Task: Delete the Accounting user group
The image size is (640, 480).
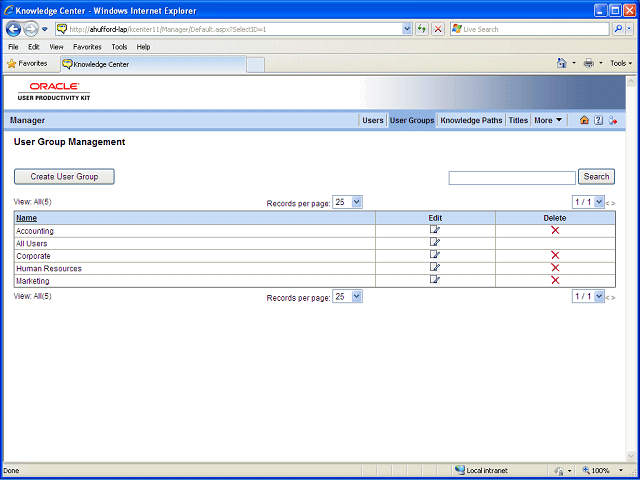Action: pos(555,231)
